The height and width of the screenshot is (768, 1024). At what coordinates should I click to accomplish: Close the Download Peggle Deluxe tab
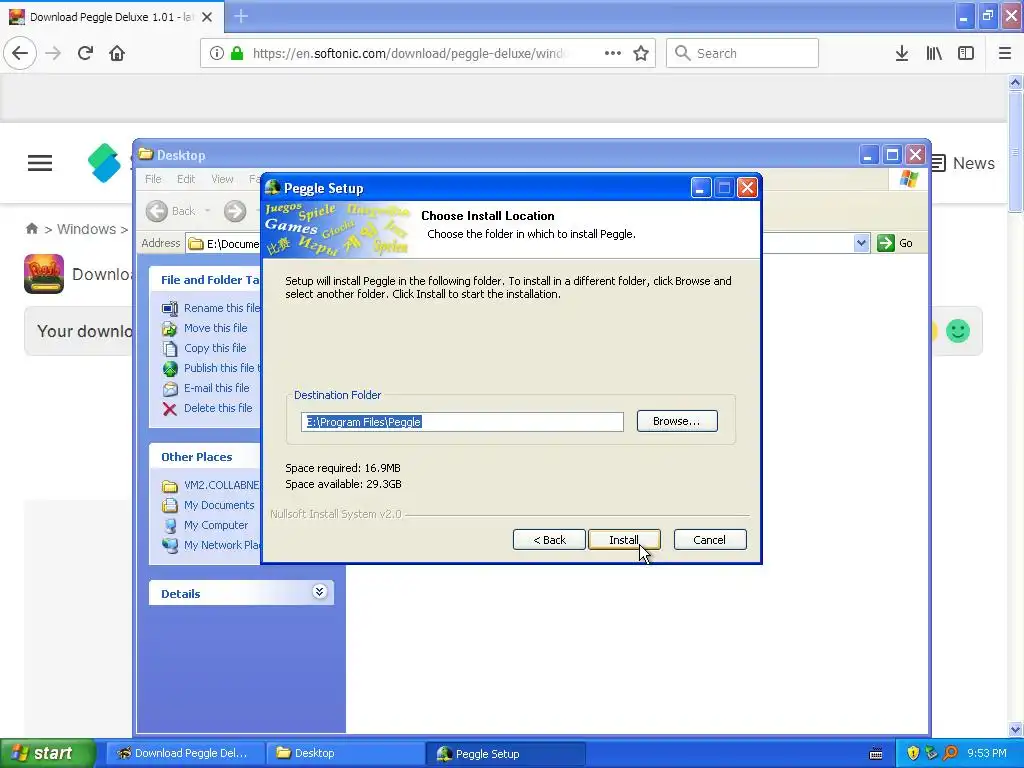click(207, 17)
